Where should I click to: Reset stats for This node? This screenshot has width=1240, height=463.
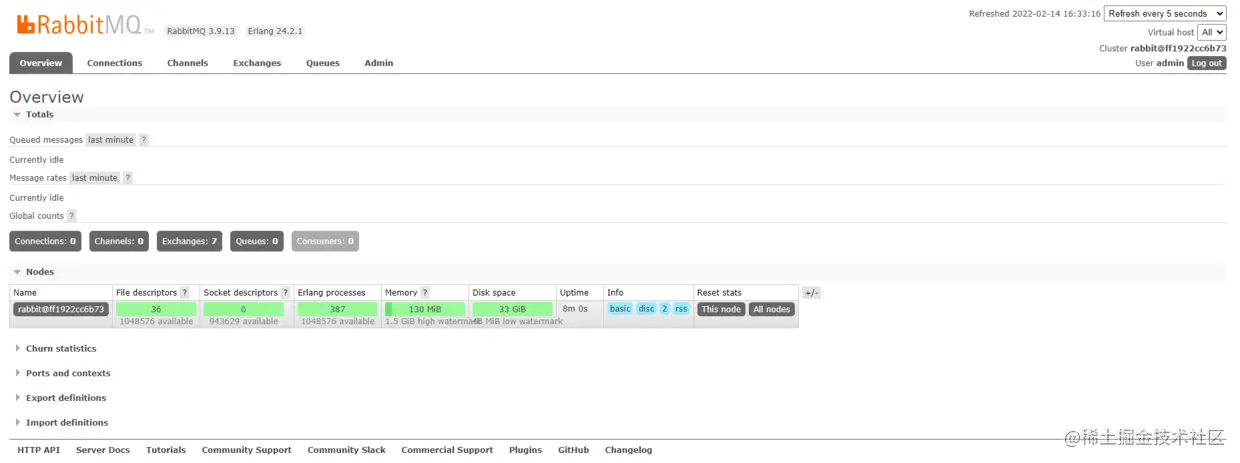721,310
